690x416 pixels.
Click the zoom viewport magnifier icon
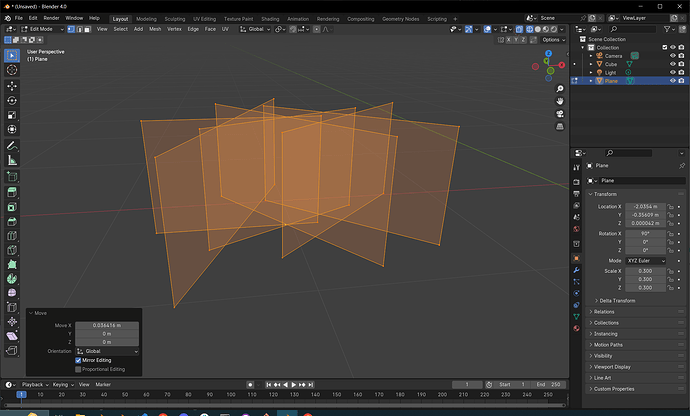pos(560,89)
